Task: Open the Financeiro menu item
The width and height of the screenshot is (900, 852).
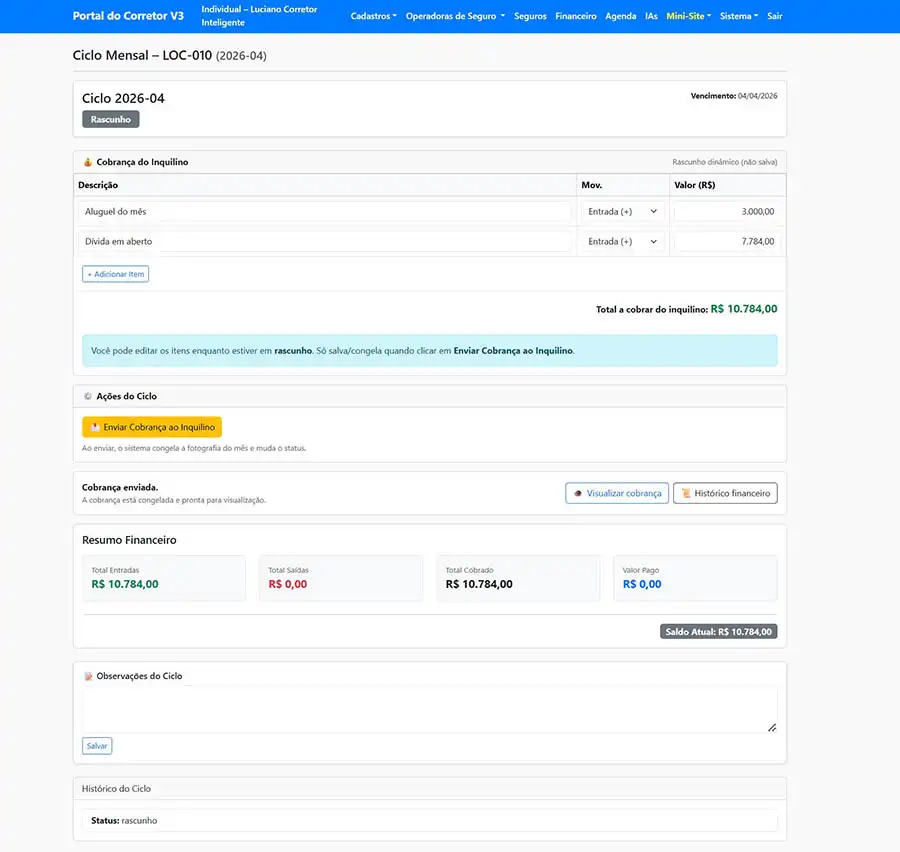Action: pyautogui.click(x=576, y=16)
